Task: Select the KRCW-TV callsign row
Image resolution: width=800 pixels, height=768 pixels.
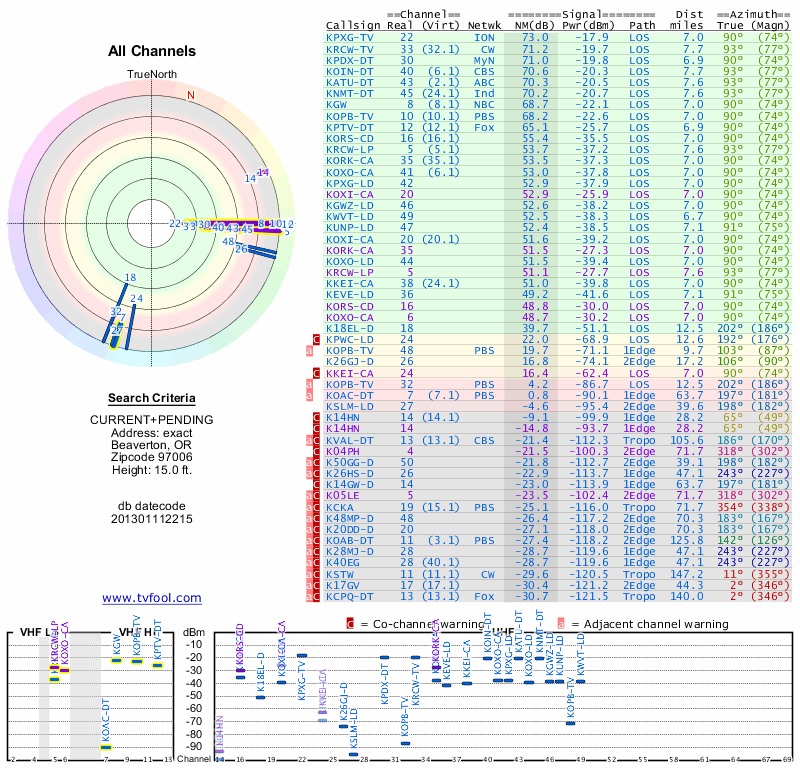Action: click(x=350, y=49)
